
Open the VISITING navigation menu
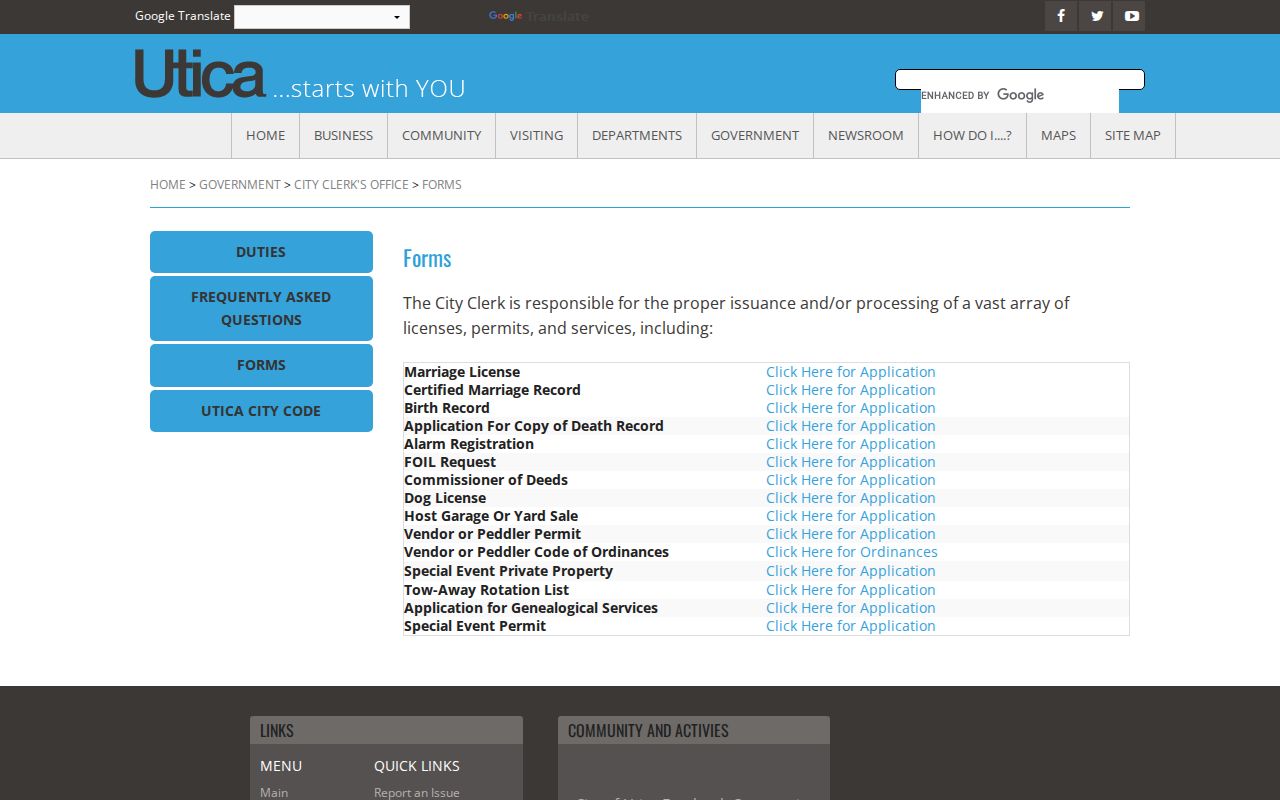[x=536, y=135]
